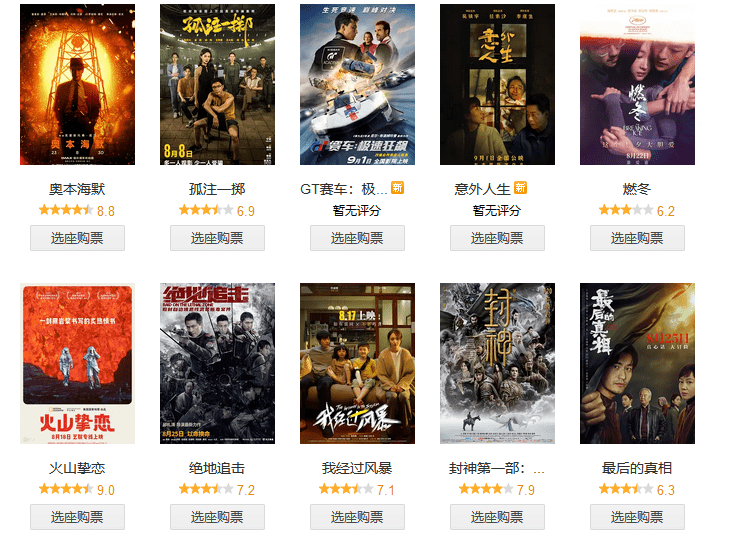The image size is (751, 536).
Task: Open the 封神第一部 title link
Action: coord(496,468)
